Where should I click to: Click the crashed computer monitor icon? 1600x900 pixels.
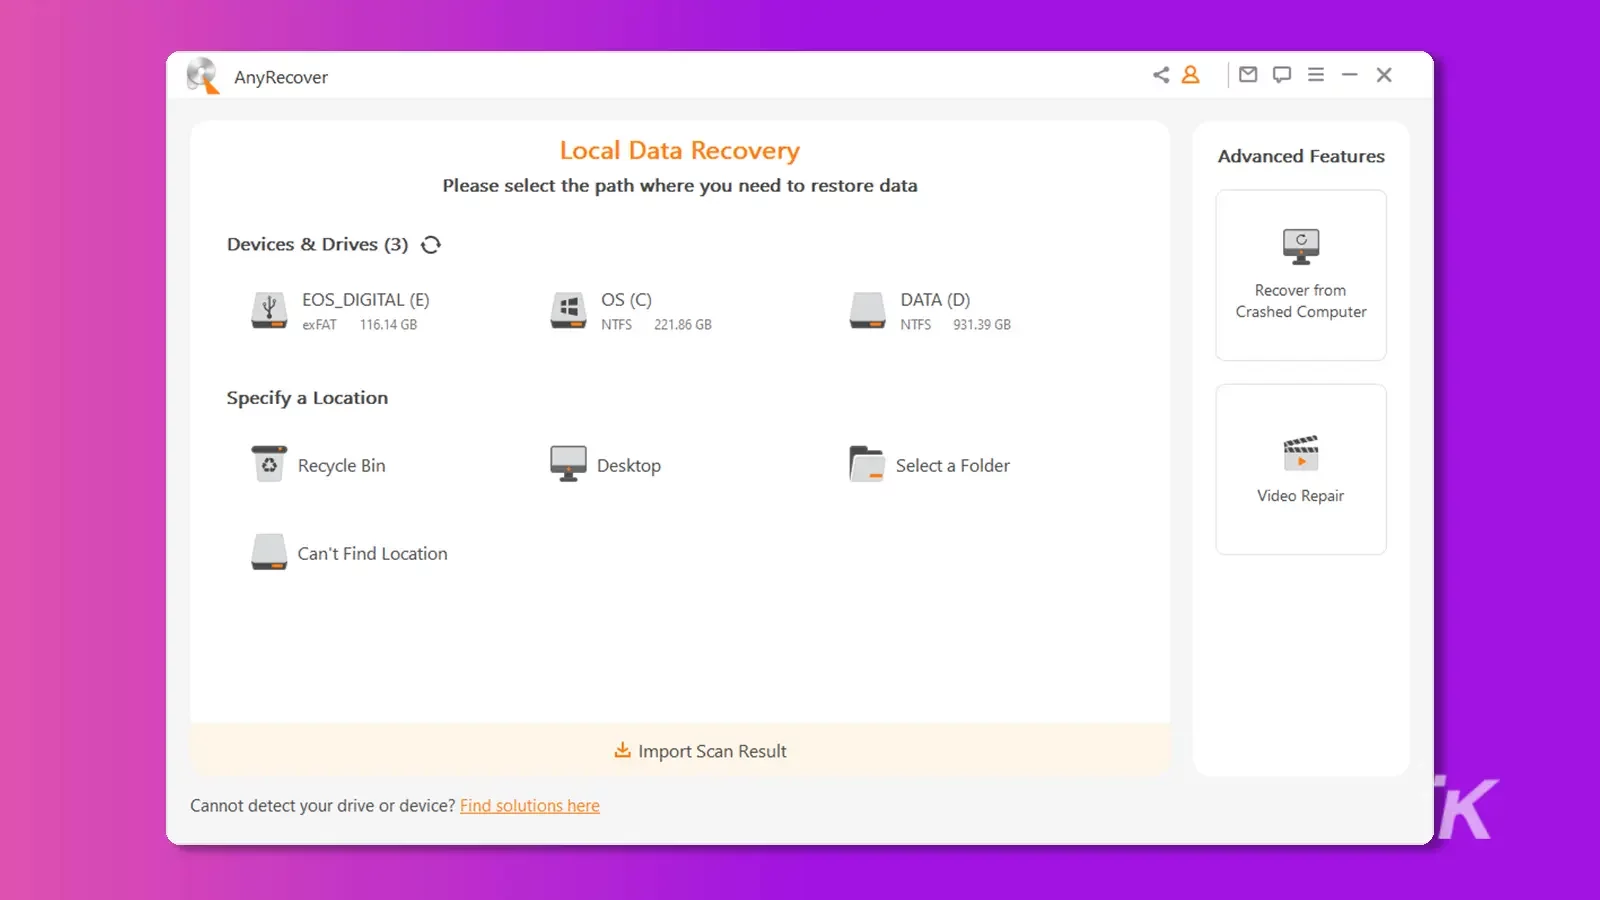tap(1301, 246)
